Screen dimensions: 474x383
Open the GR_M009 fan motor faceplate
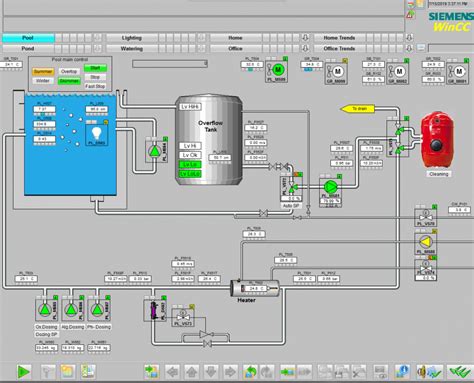click(337, 72)
